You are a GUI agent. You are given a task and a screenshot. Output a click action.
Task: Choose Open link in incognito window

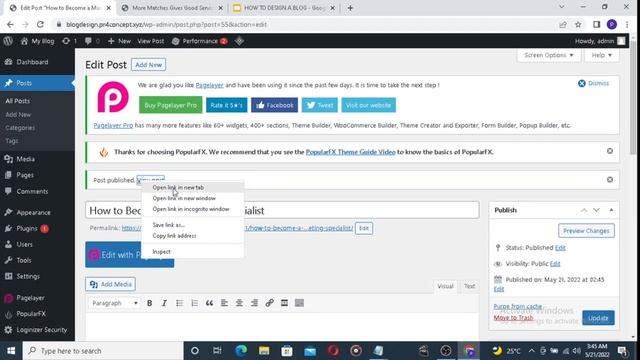193,209
